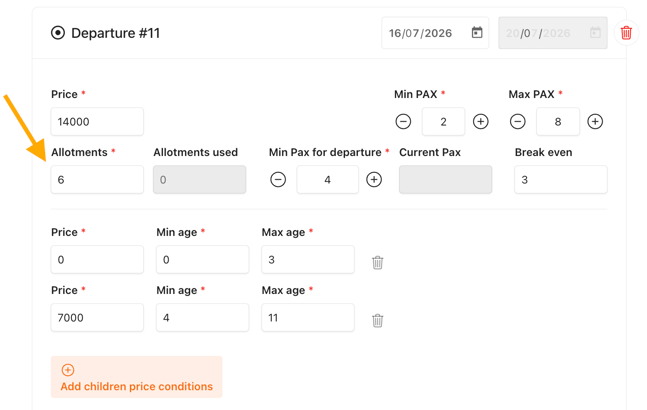
Task: Add children price conditions
Action: click(x=137, y=377)
